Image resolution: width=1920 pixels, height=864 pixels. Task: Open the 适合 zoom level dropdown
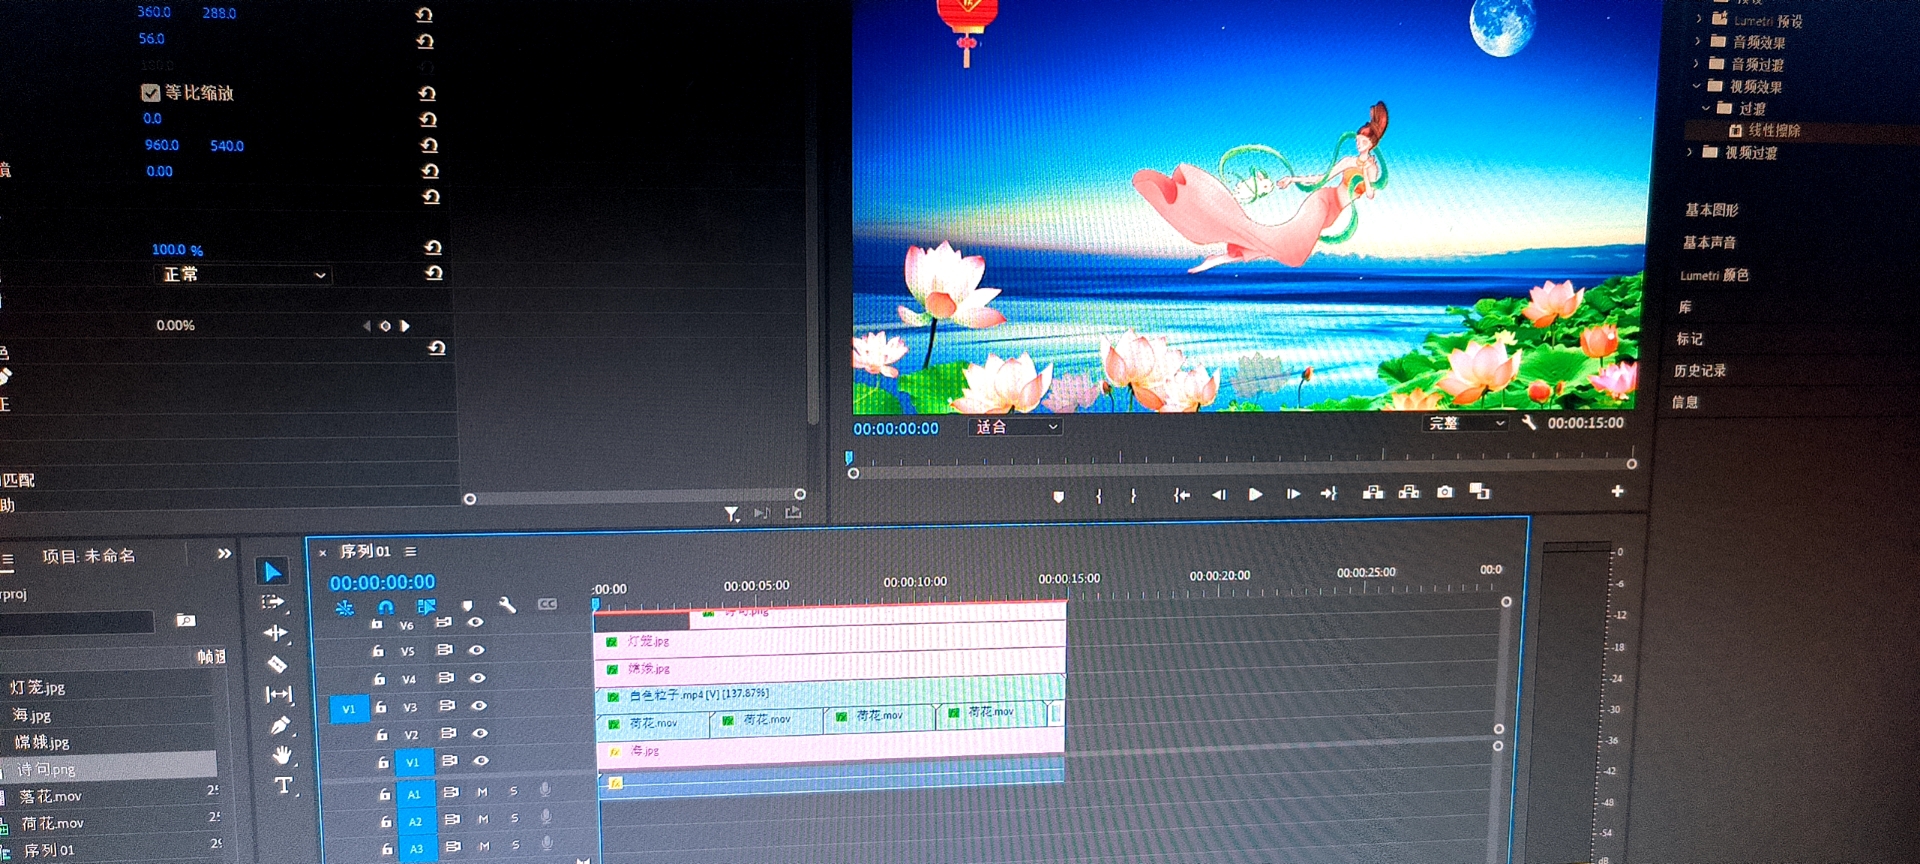point(1015,427)
